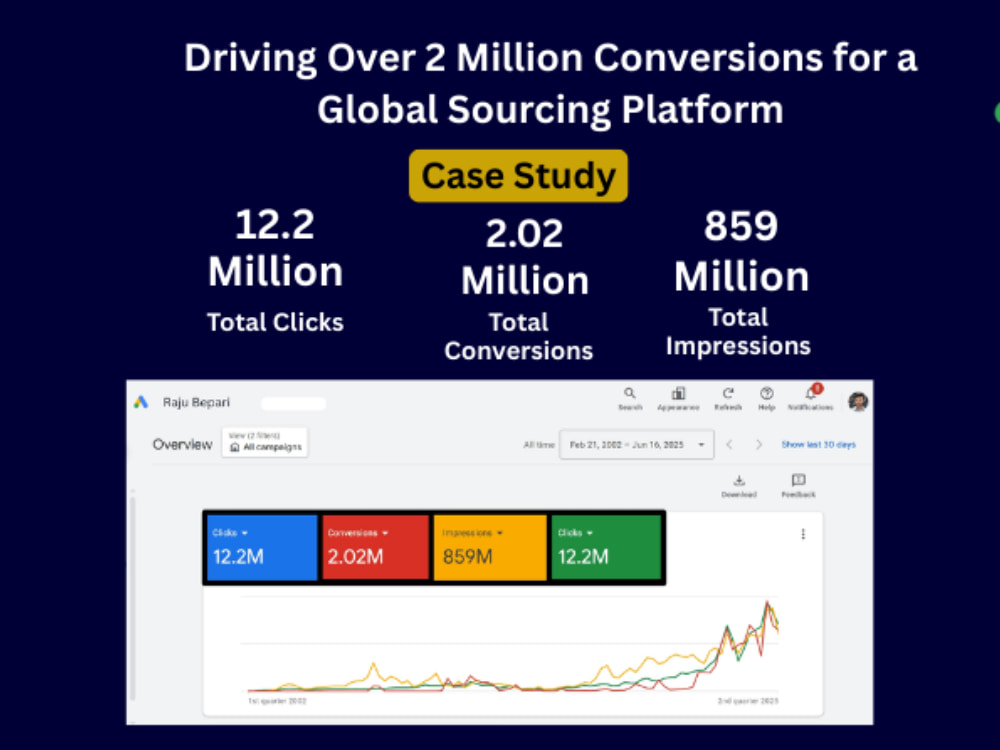This screenshot has height=750, width=1000.
Task: Click the '859M' value on yellow card
Action: pyautogui.click(x=467, y=557)
